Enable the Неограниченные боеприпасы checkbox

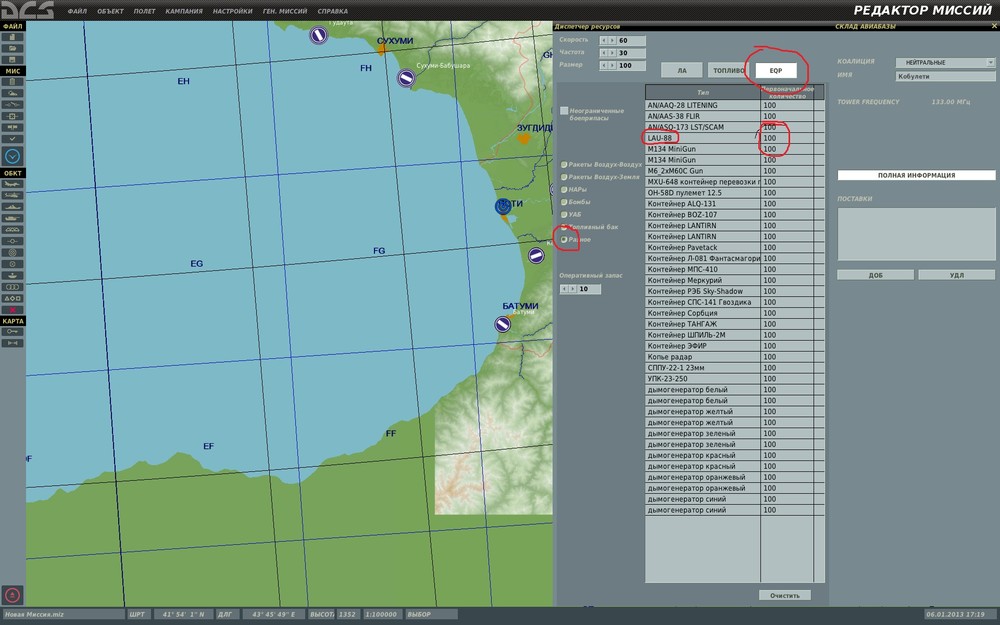[565, 111]
